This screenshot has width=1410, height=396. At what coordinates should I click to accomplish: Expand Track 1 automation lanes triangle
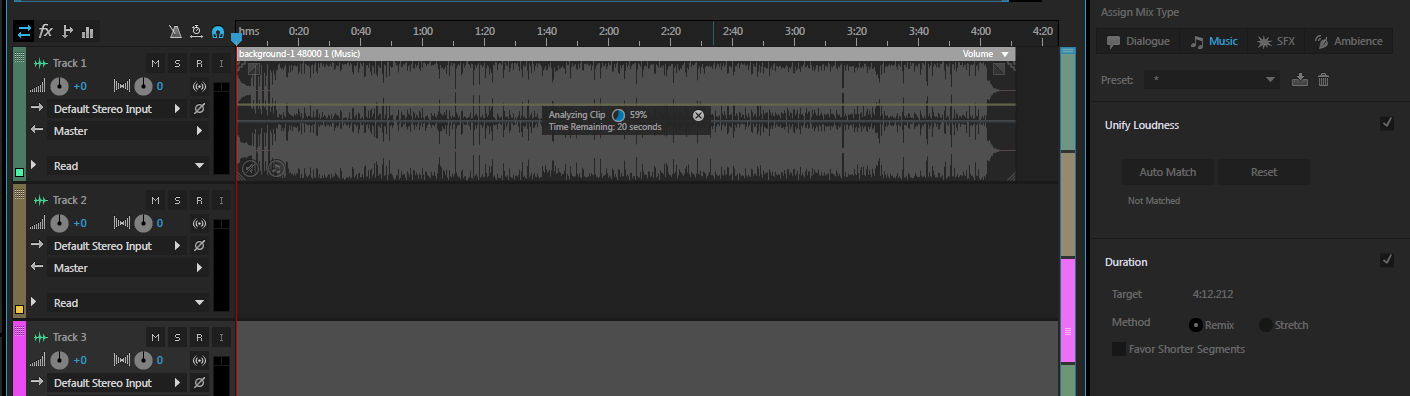coord(33,165)
